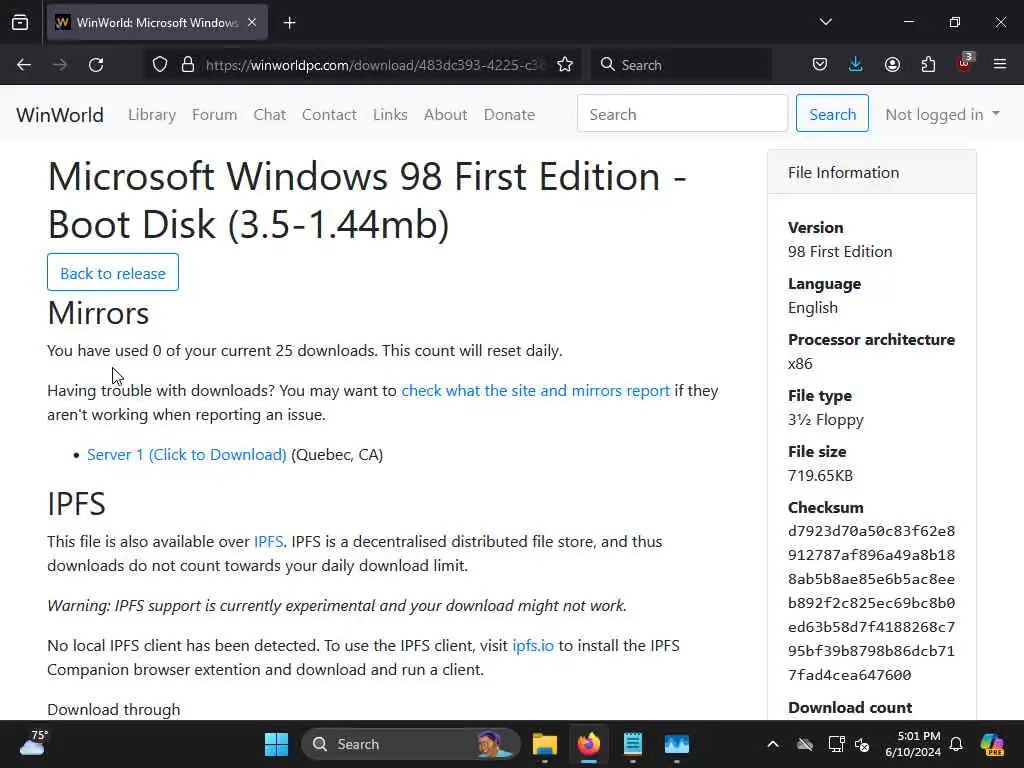Click the WinWorld site logo
The image size is (1024, 768).
[60, 114]
